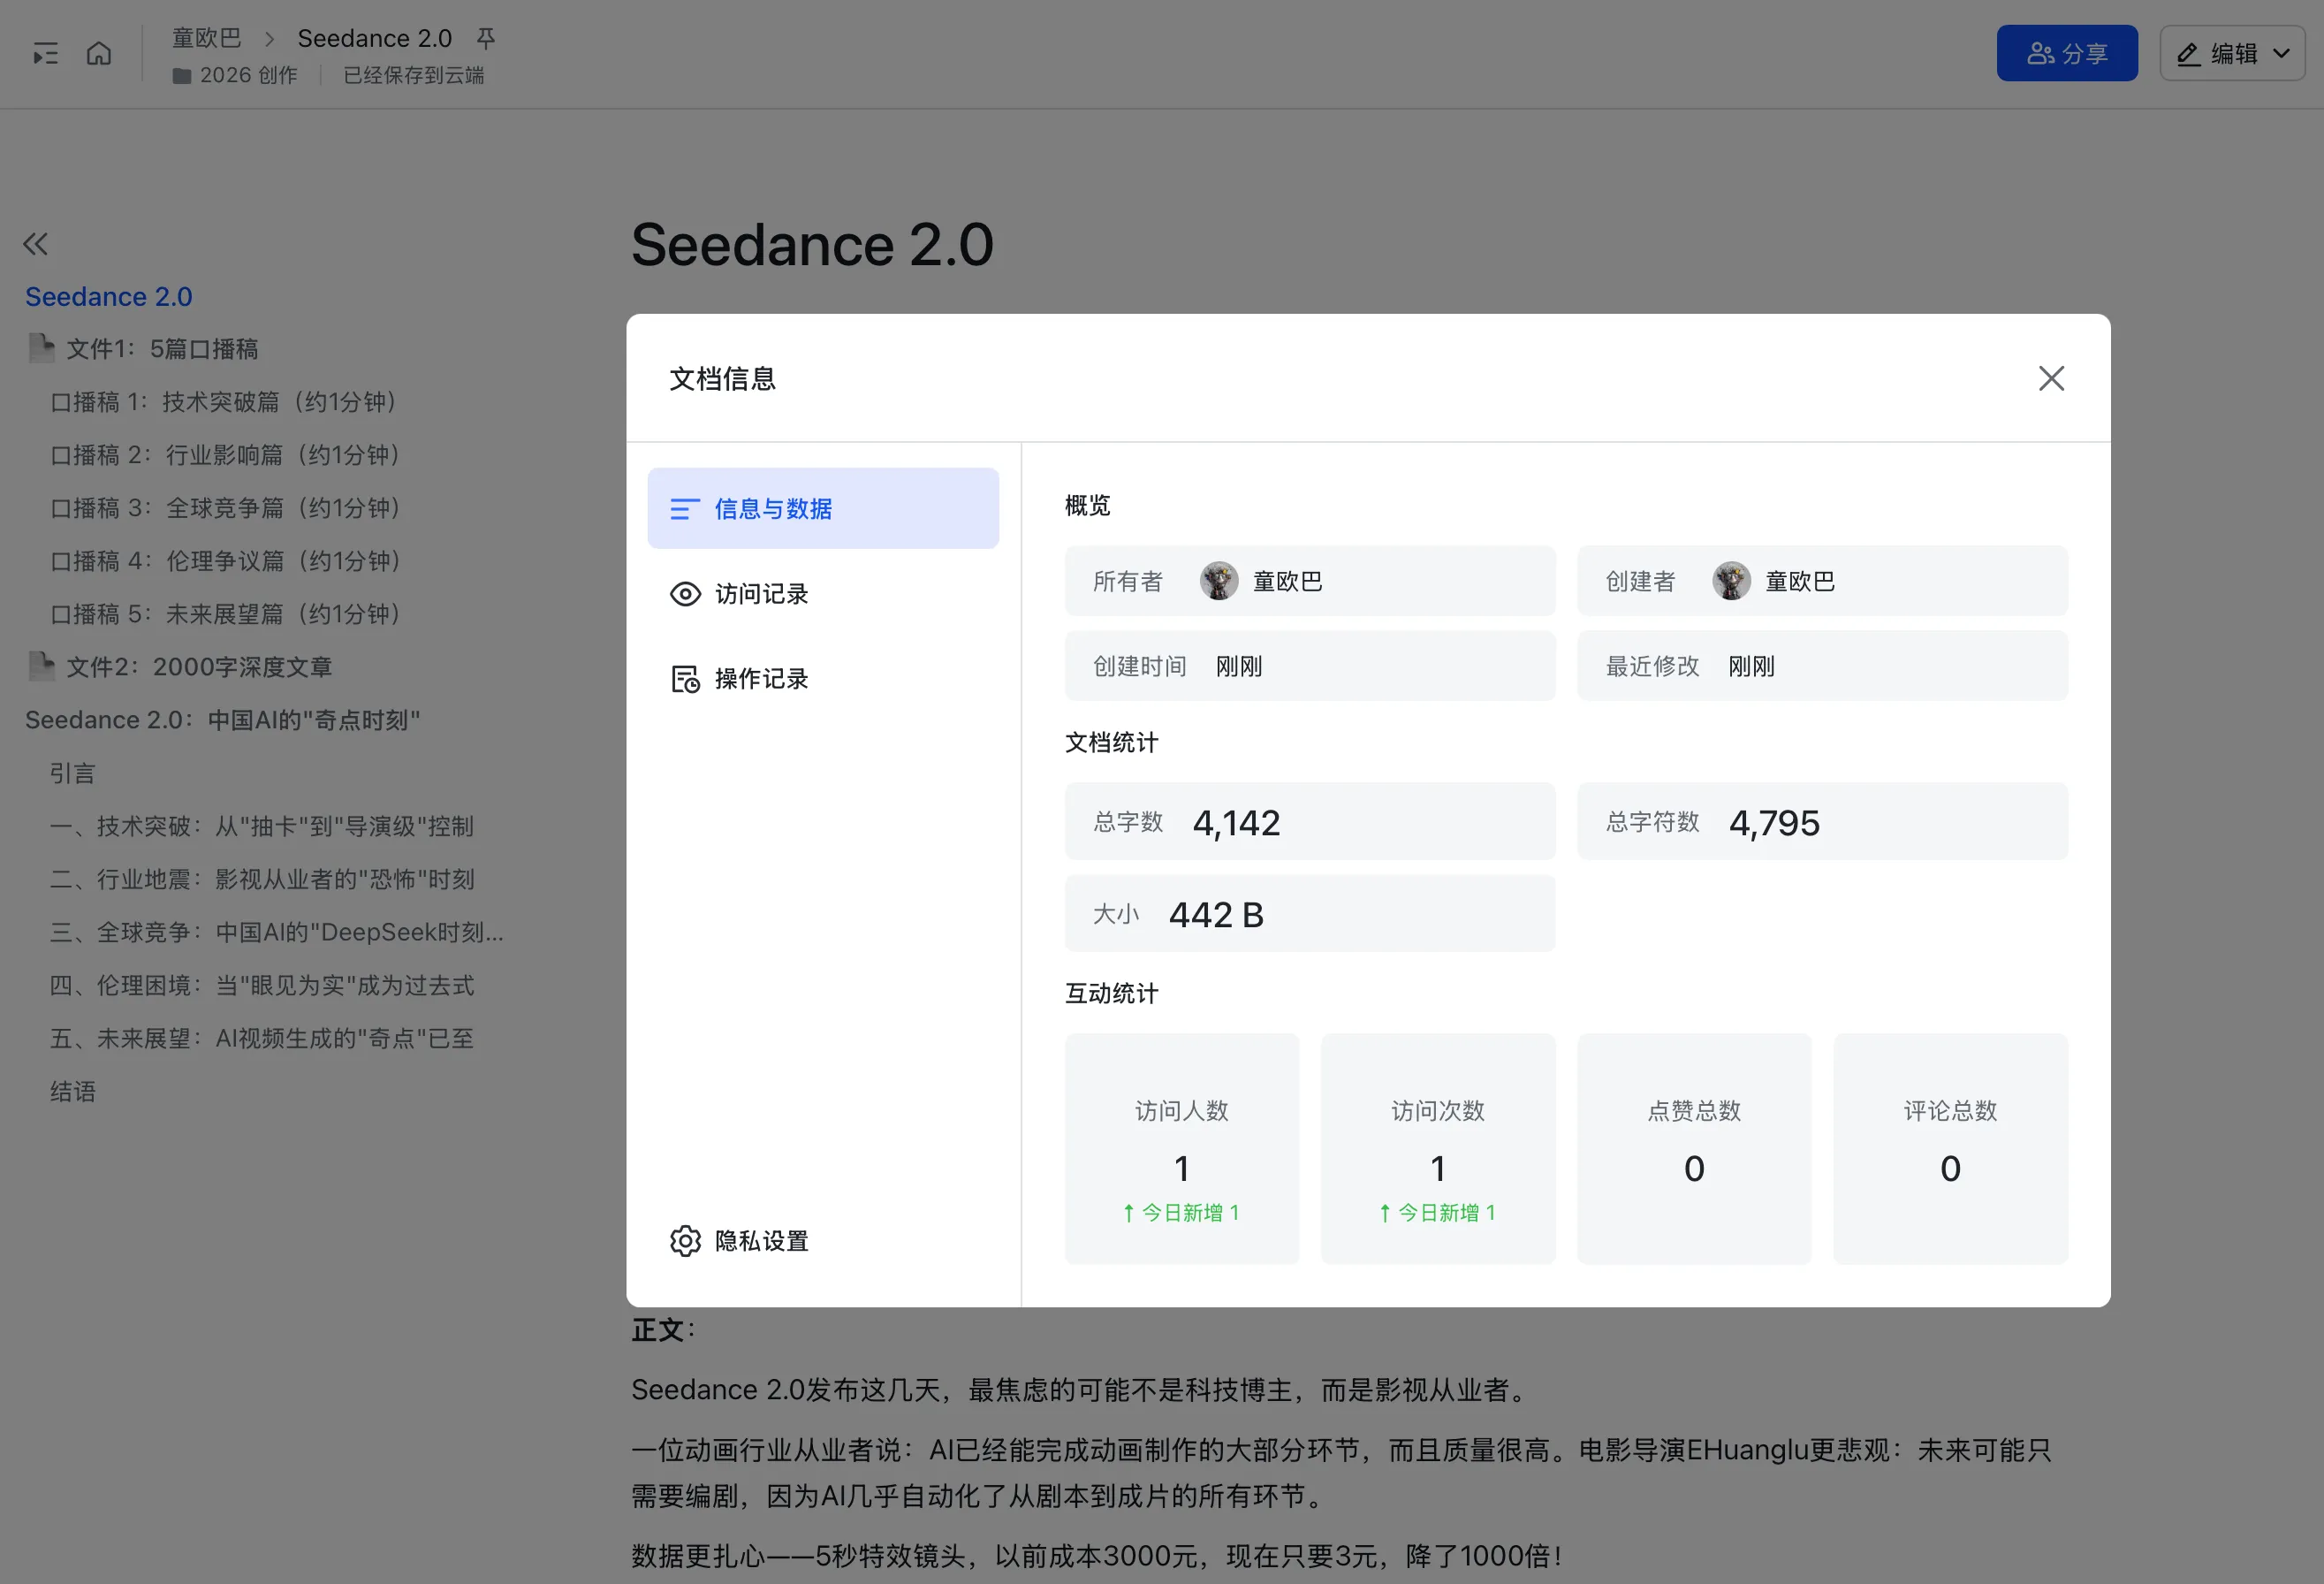Collapse outline with double-chevron icon
This screenshot has width=2324, height=1584.
coord(36,243)
